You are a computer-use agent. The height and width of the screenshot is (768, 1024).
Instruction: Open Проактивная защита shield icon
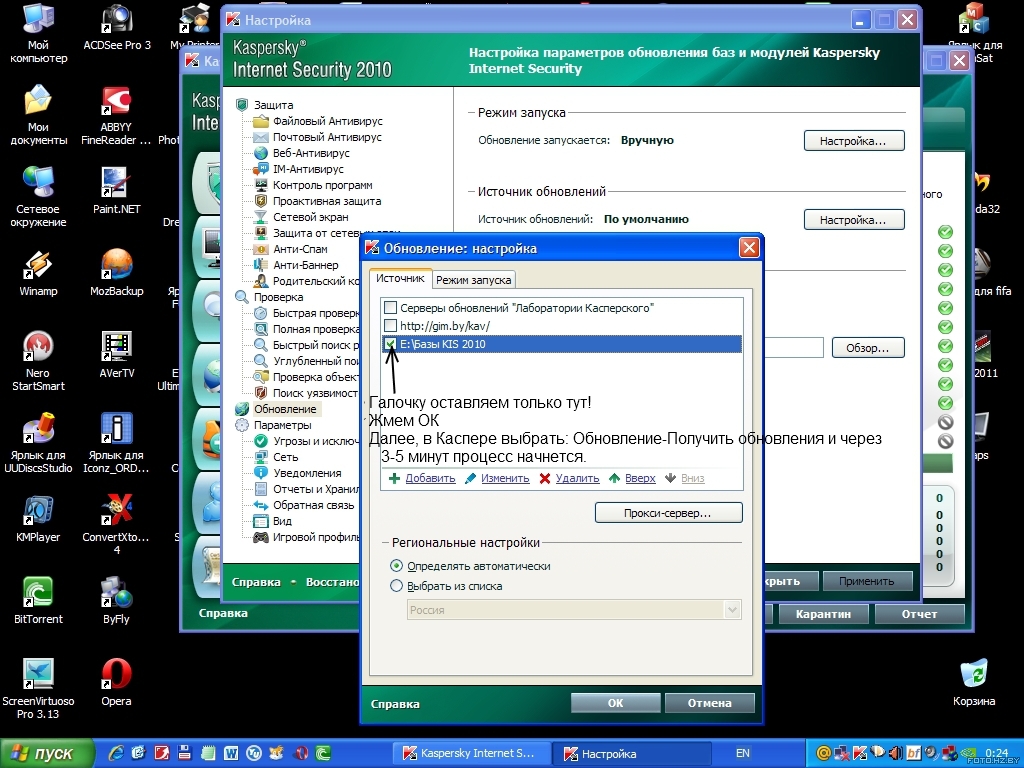[261, 201]
